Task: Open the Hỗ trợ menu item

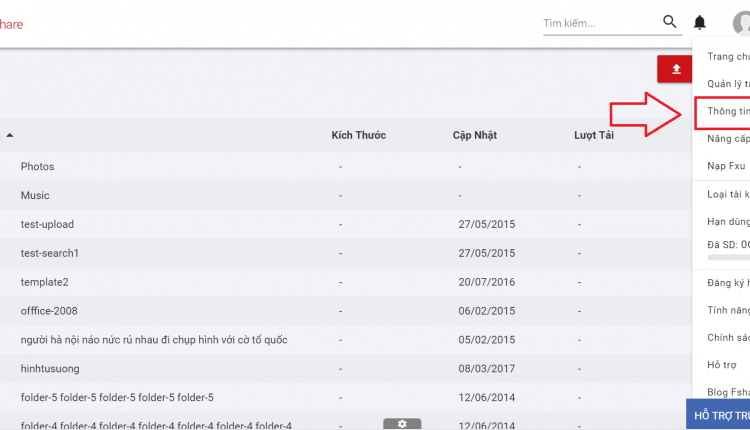Action: 722,365
